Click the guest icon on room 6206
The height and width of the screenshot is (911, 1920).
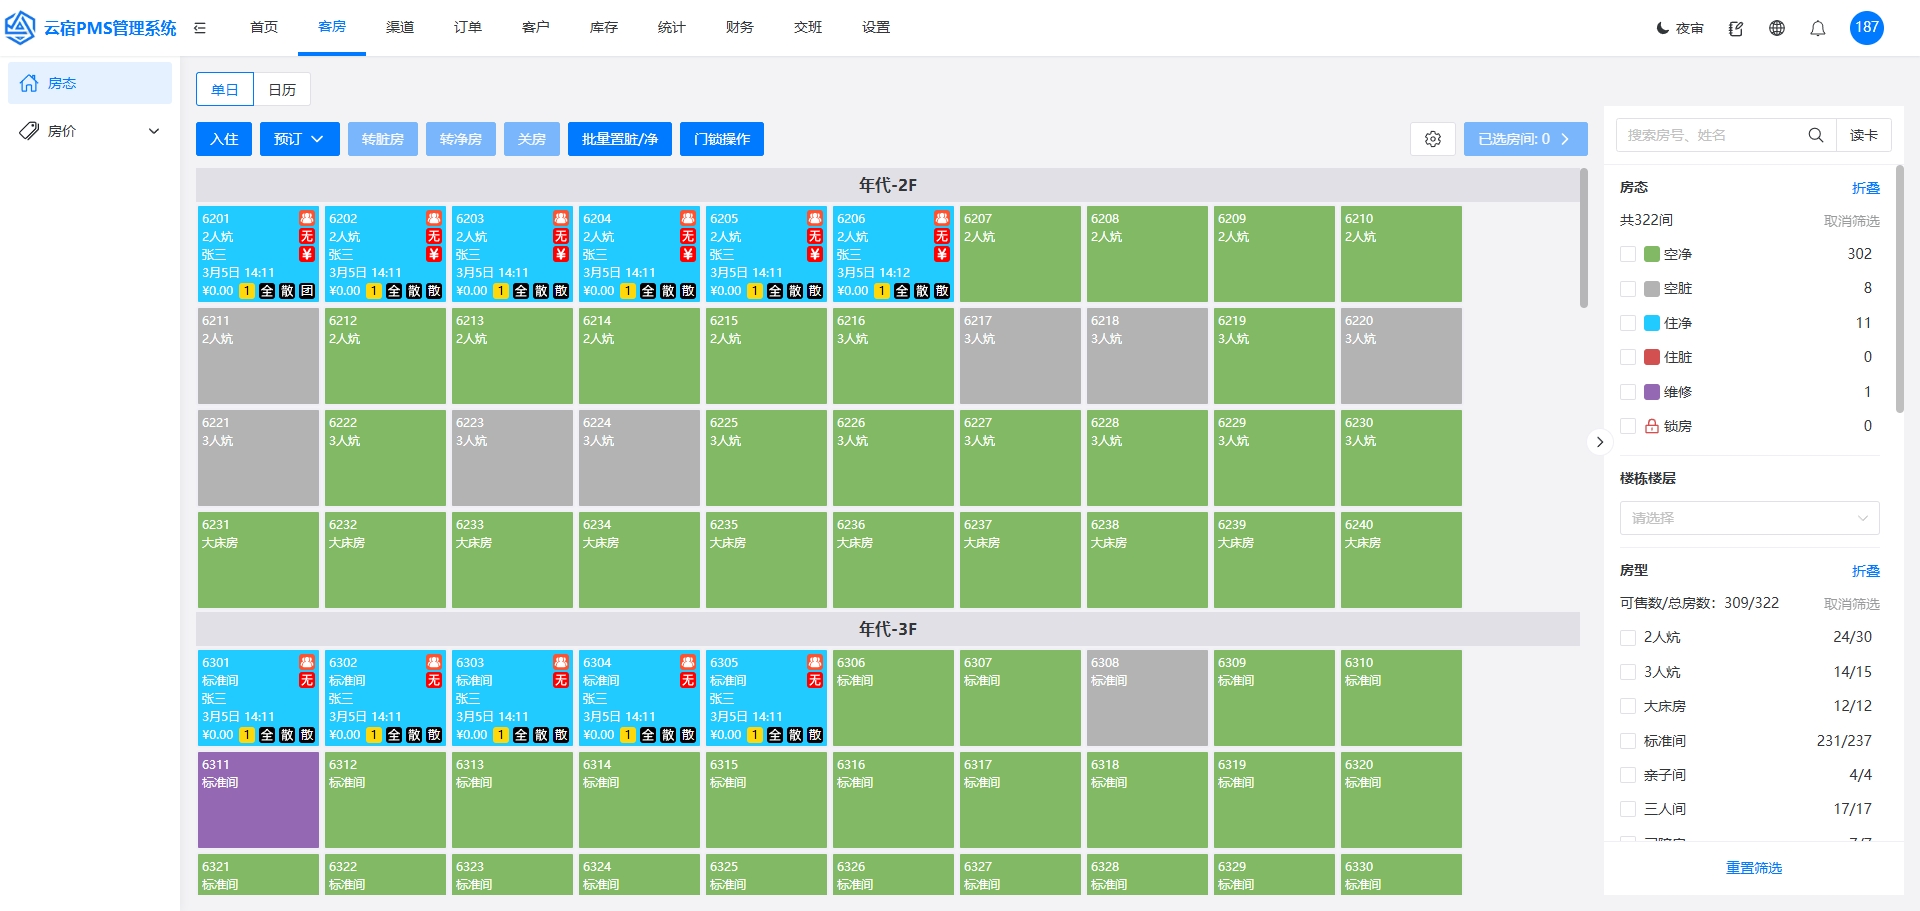point(942,218)
